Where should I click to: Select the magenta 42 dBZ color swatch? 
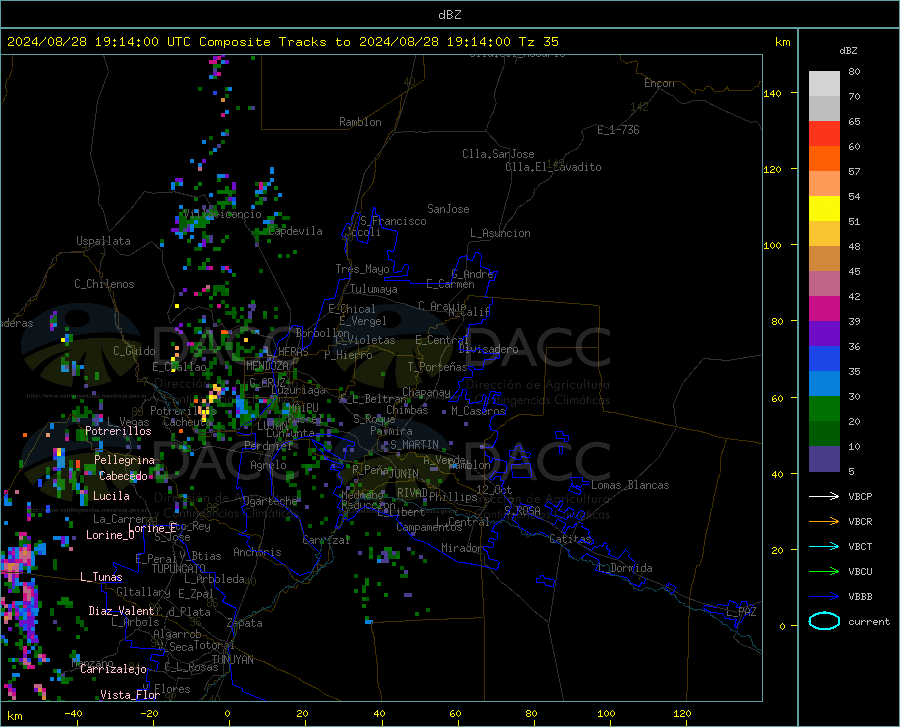pos(824,309)
